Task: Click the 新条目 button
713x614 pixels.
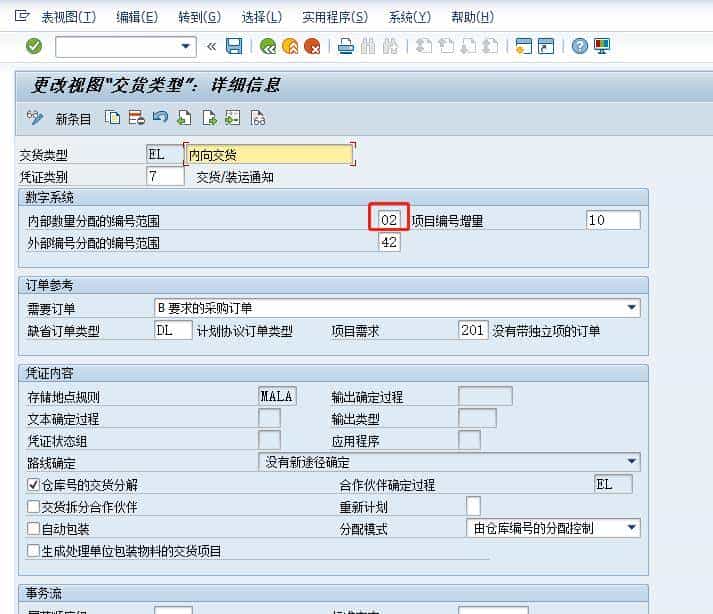Action: (73, 119)
